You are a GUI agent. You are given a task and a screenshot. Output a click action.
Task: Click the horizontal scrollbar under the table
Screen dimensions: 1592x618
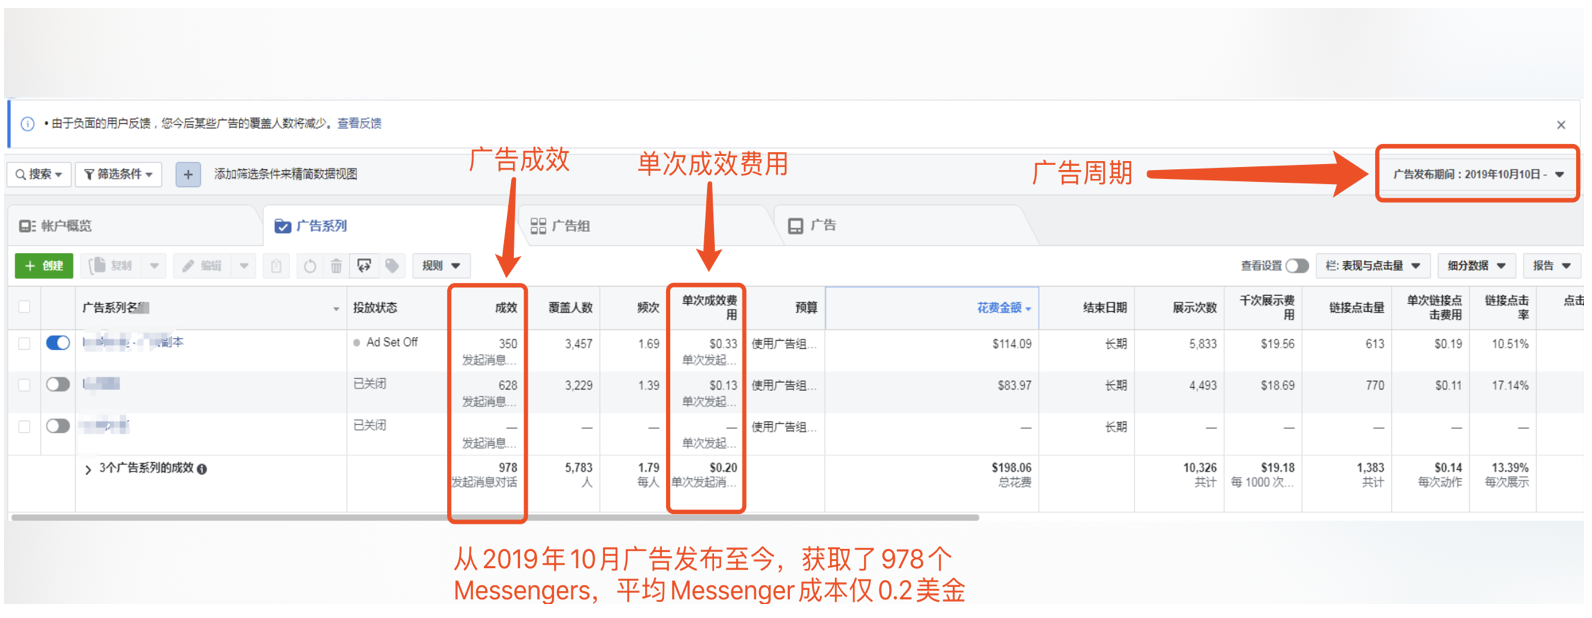click(x=495, y=518)
